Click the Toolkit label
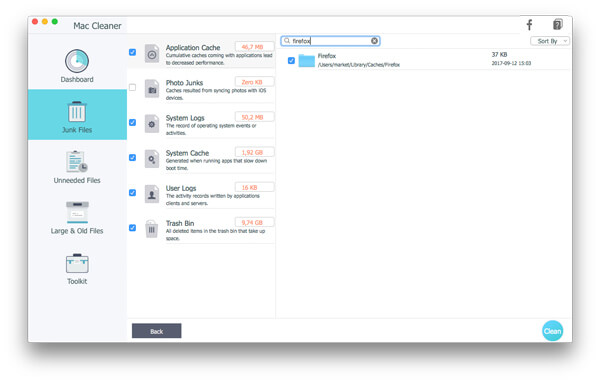600x382 pixels. pyautogui.click(x=77, y=281)
